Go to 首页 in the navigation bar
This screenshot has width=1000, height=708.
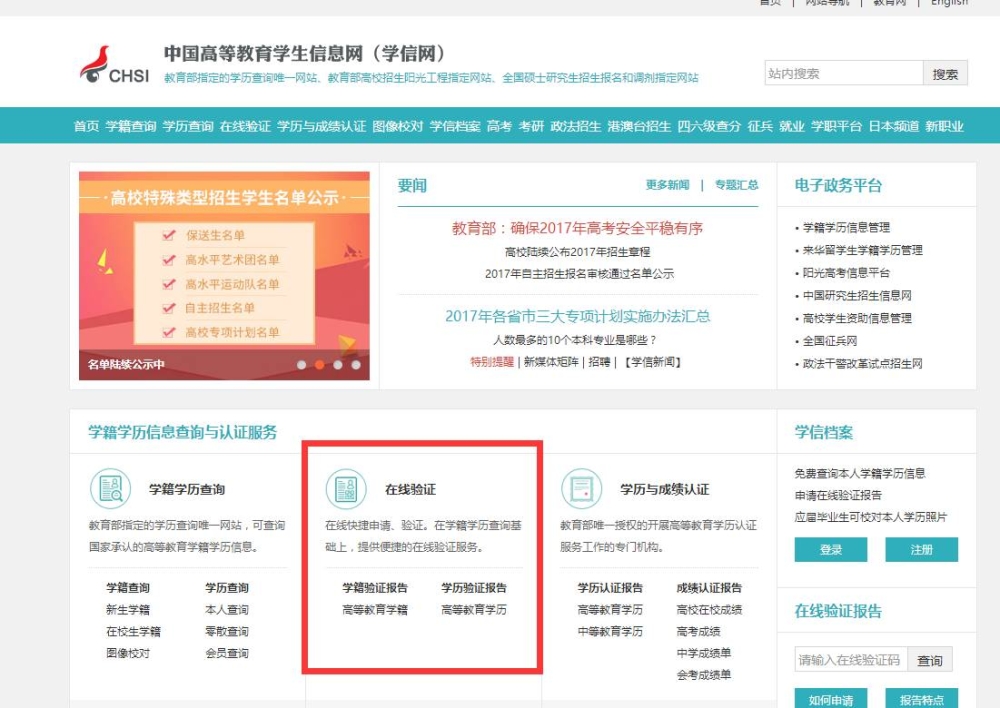click(86, 126)
